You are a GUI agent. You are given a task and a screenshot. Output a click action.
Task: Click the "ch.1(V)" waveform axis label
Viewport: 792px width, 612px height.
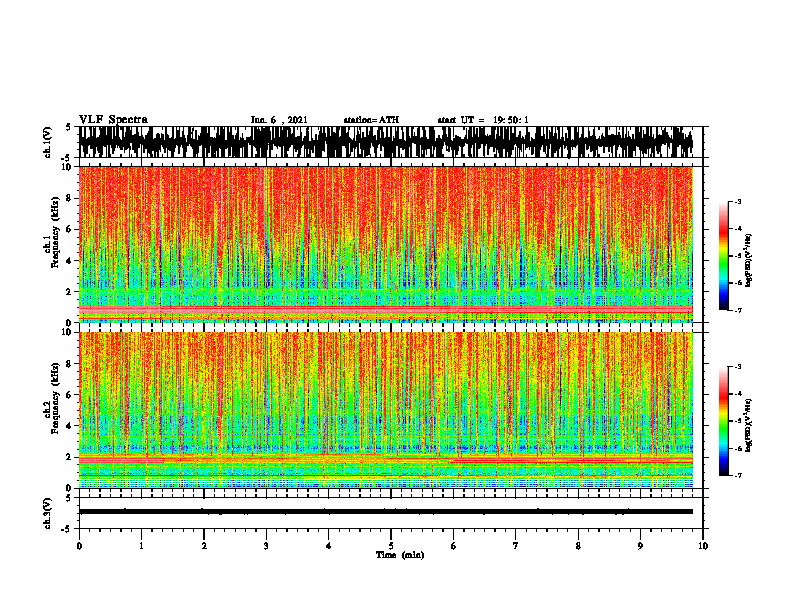[x=48, y=142]
